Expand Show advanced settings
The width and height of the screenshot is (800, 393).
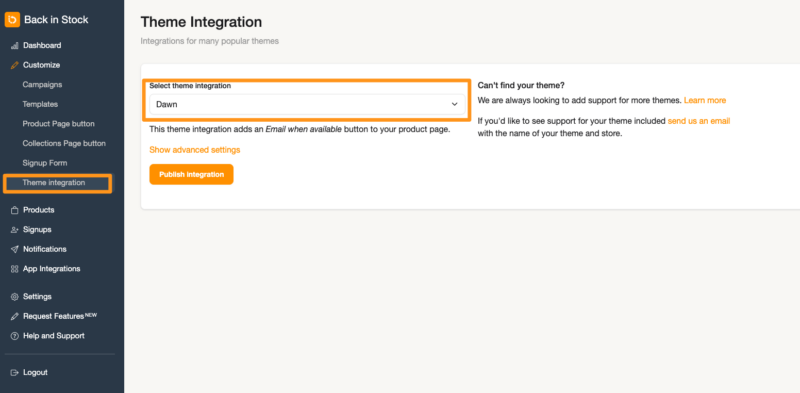click(x=194, y=150)
